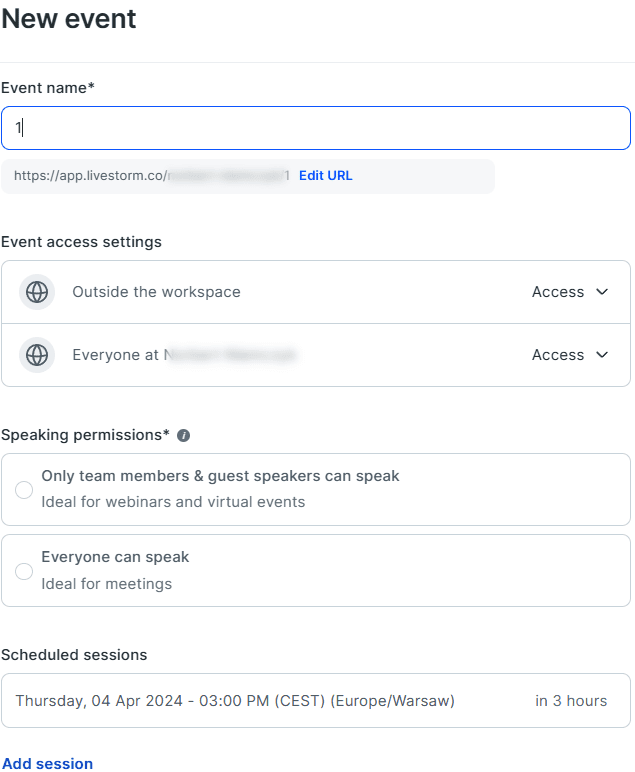Open the Thursday 04 Apr scheduled session

pos(235,701)
